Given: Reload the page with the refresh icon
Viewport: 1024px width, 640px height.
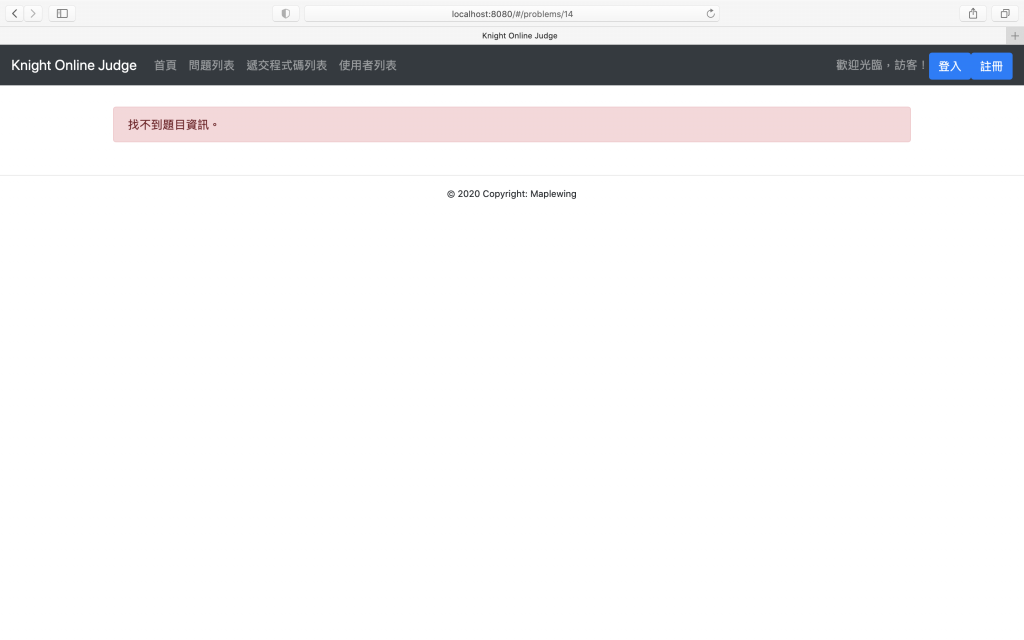Looking at the screenshot, I should (710, 14).
